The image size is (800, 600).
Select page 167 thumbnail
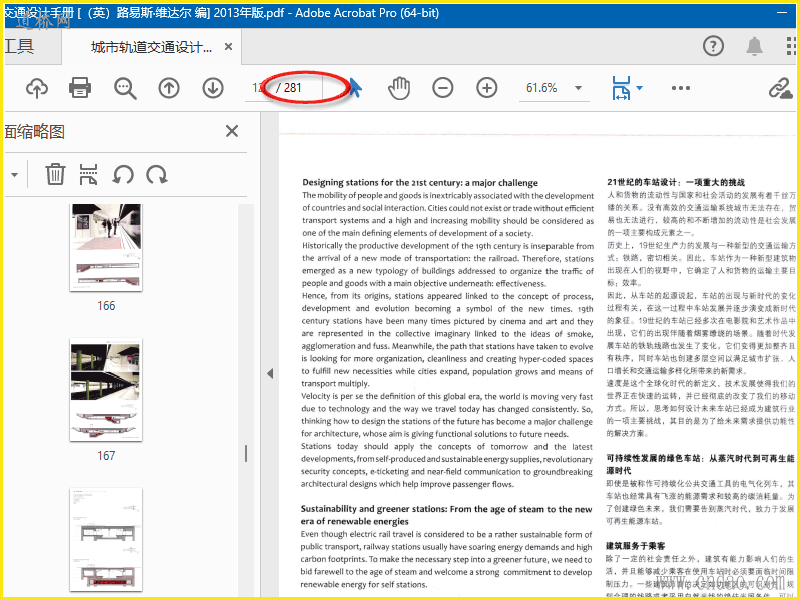(x=106, y=390)
